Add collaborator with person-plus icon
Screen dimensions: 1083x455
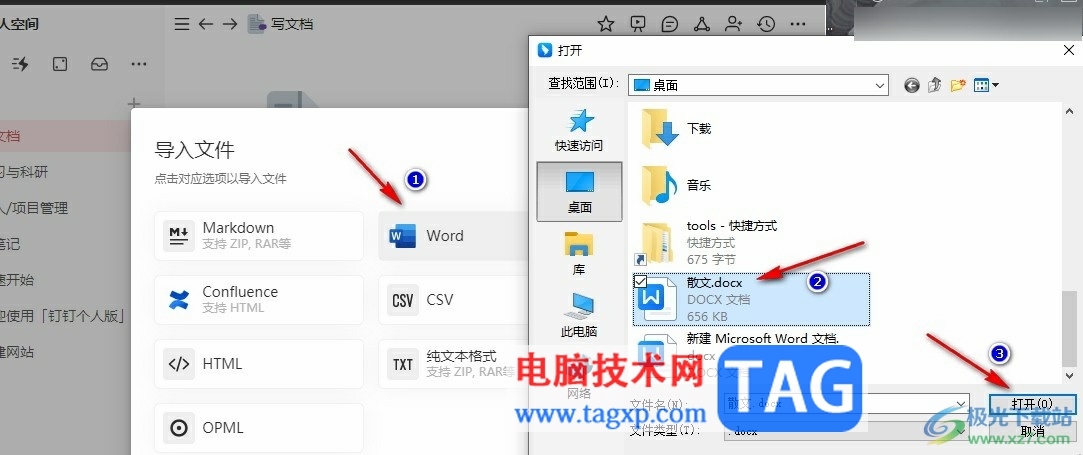pyautogui.click(x=734, y=24)
